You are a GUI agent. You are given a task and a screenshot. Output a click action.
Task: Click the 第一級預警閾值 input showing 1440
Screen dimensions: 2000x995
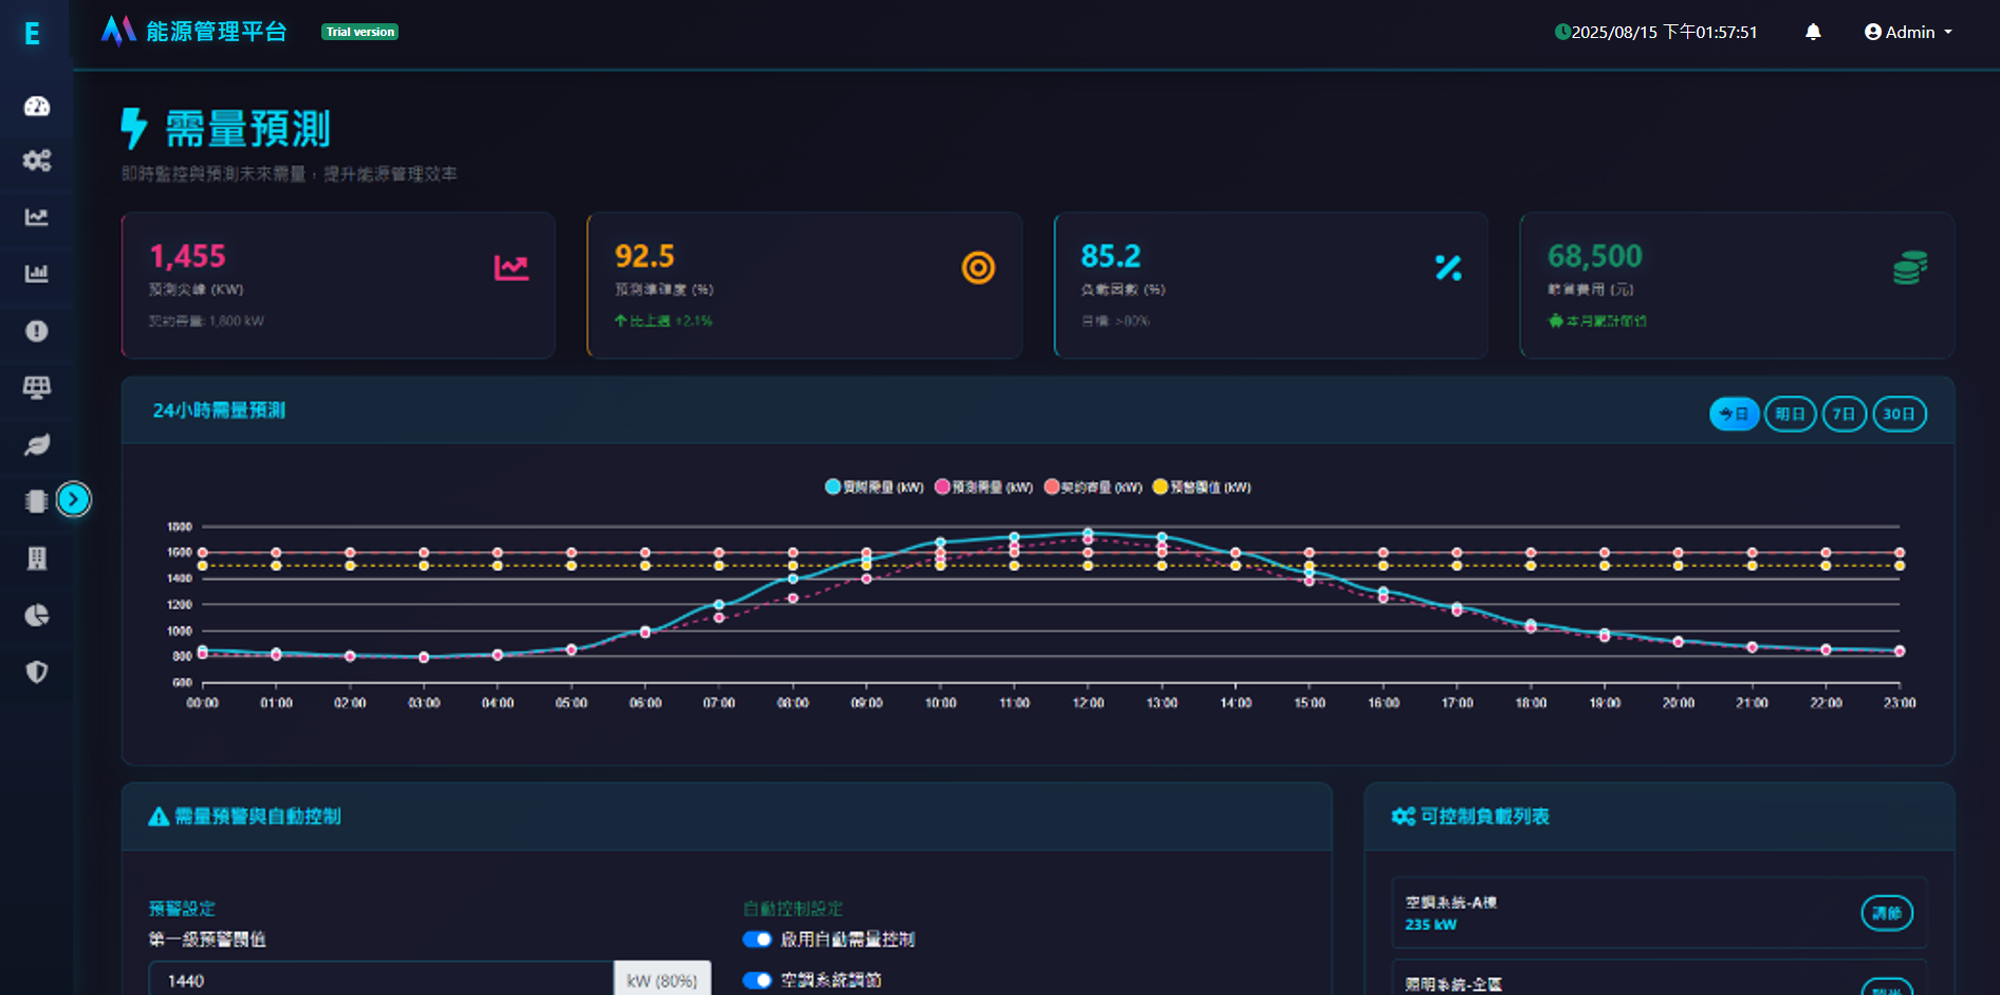coord(381,980)
